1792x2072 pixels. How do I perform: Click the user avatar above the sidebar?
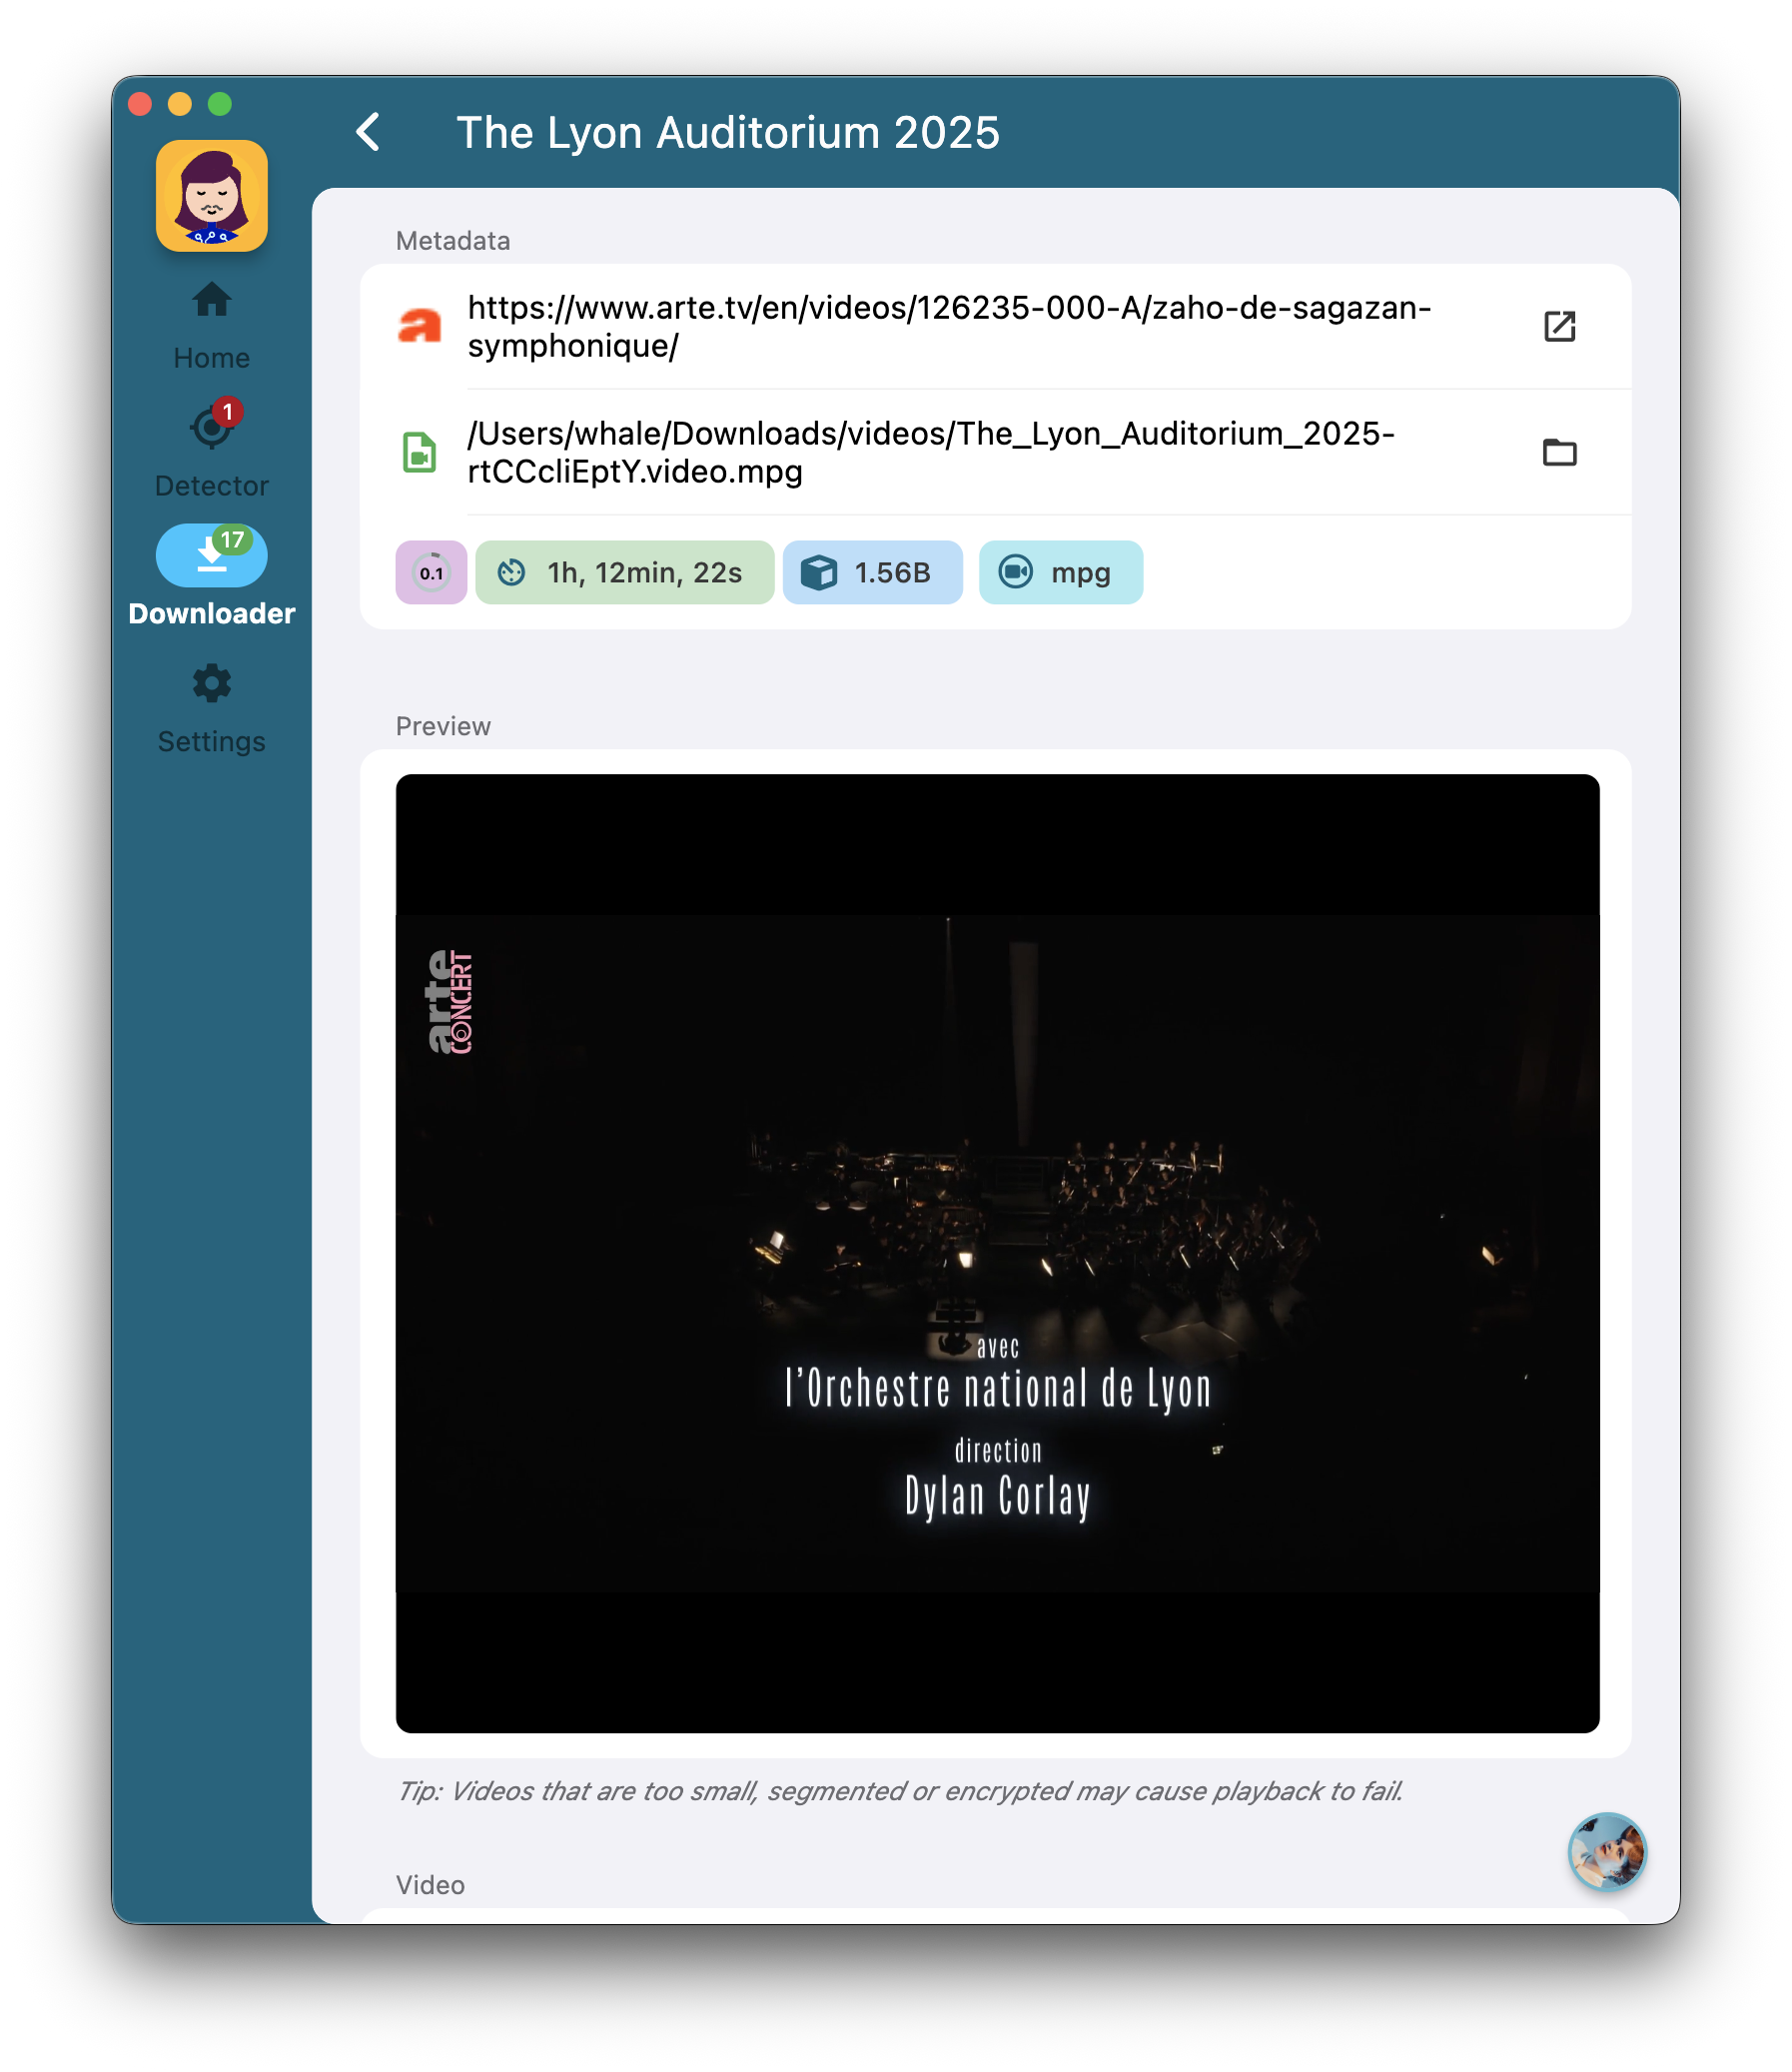coord(211,196)
